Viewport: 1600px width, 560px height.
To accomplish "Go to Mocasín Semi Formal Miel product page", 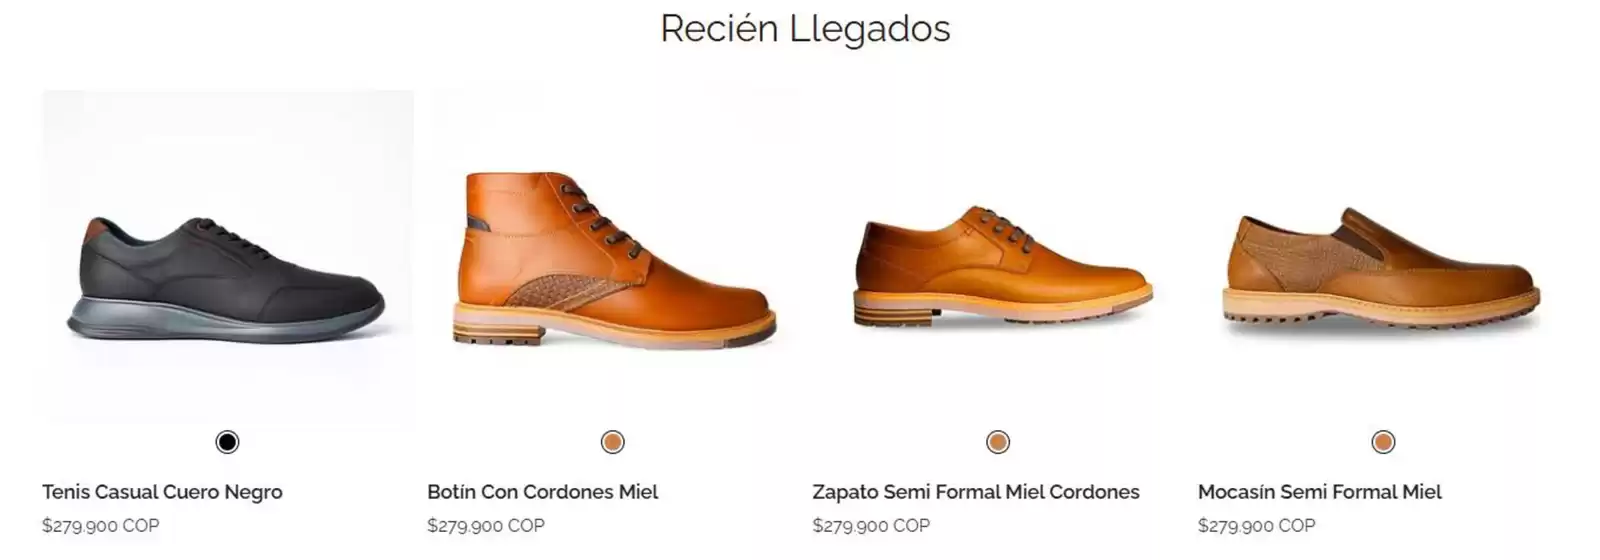I will coord(1320,492).
